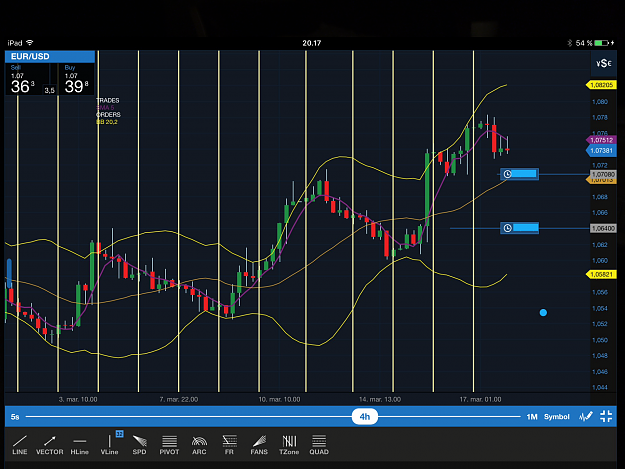
Task: Click the ORDERS legend entry
Action: click(108, 114)
